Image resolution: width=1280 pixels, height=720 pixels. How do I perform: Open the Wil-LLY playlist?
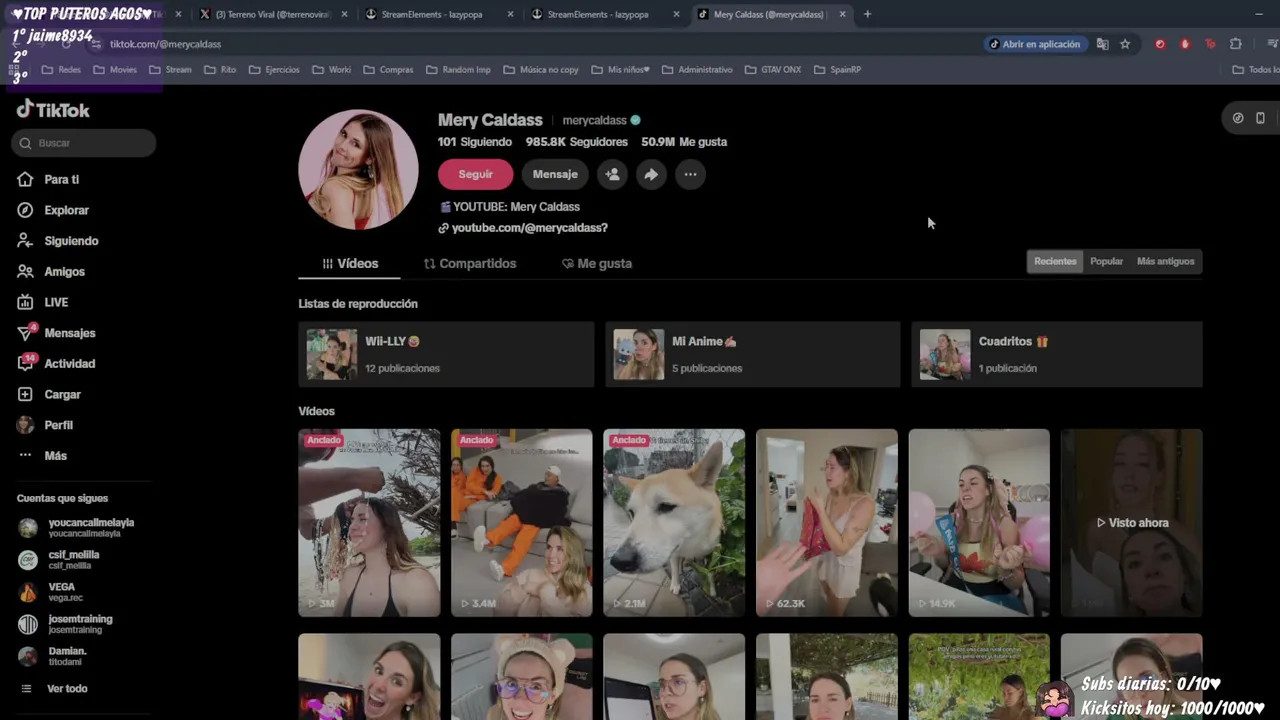coord(446,354)
